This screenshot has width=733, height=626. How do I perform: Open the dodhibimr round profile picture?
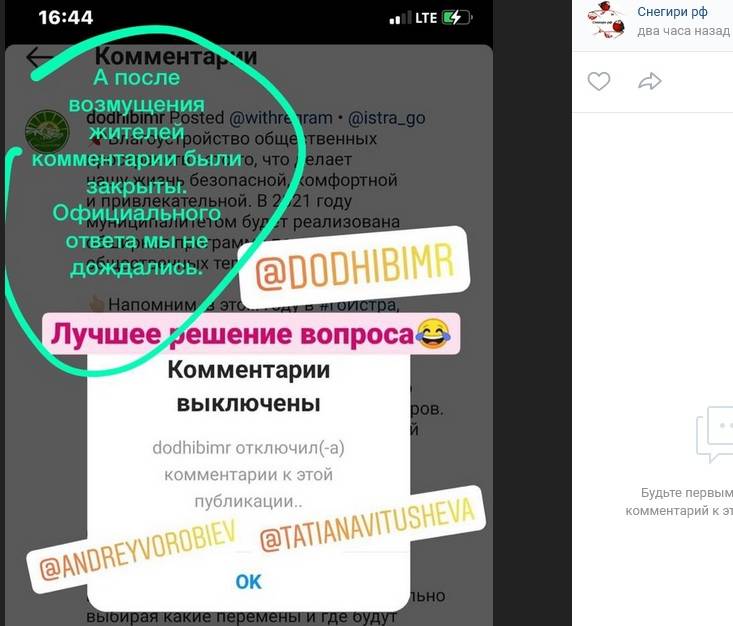[47, 131]
